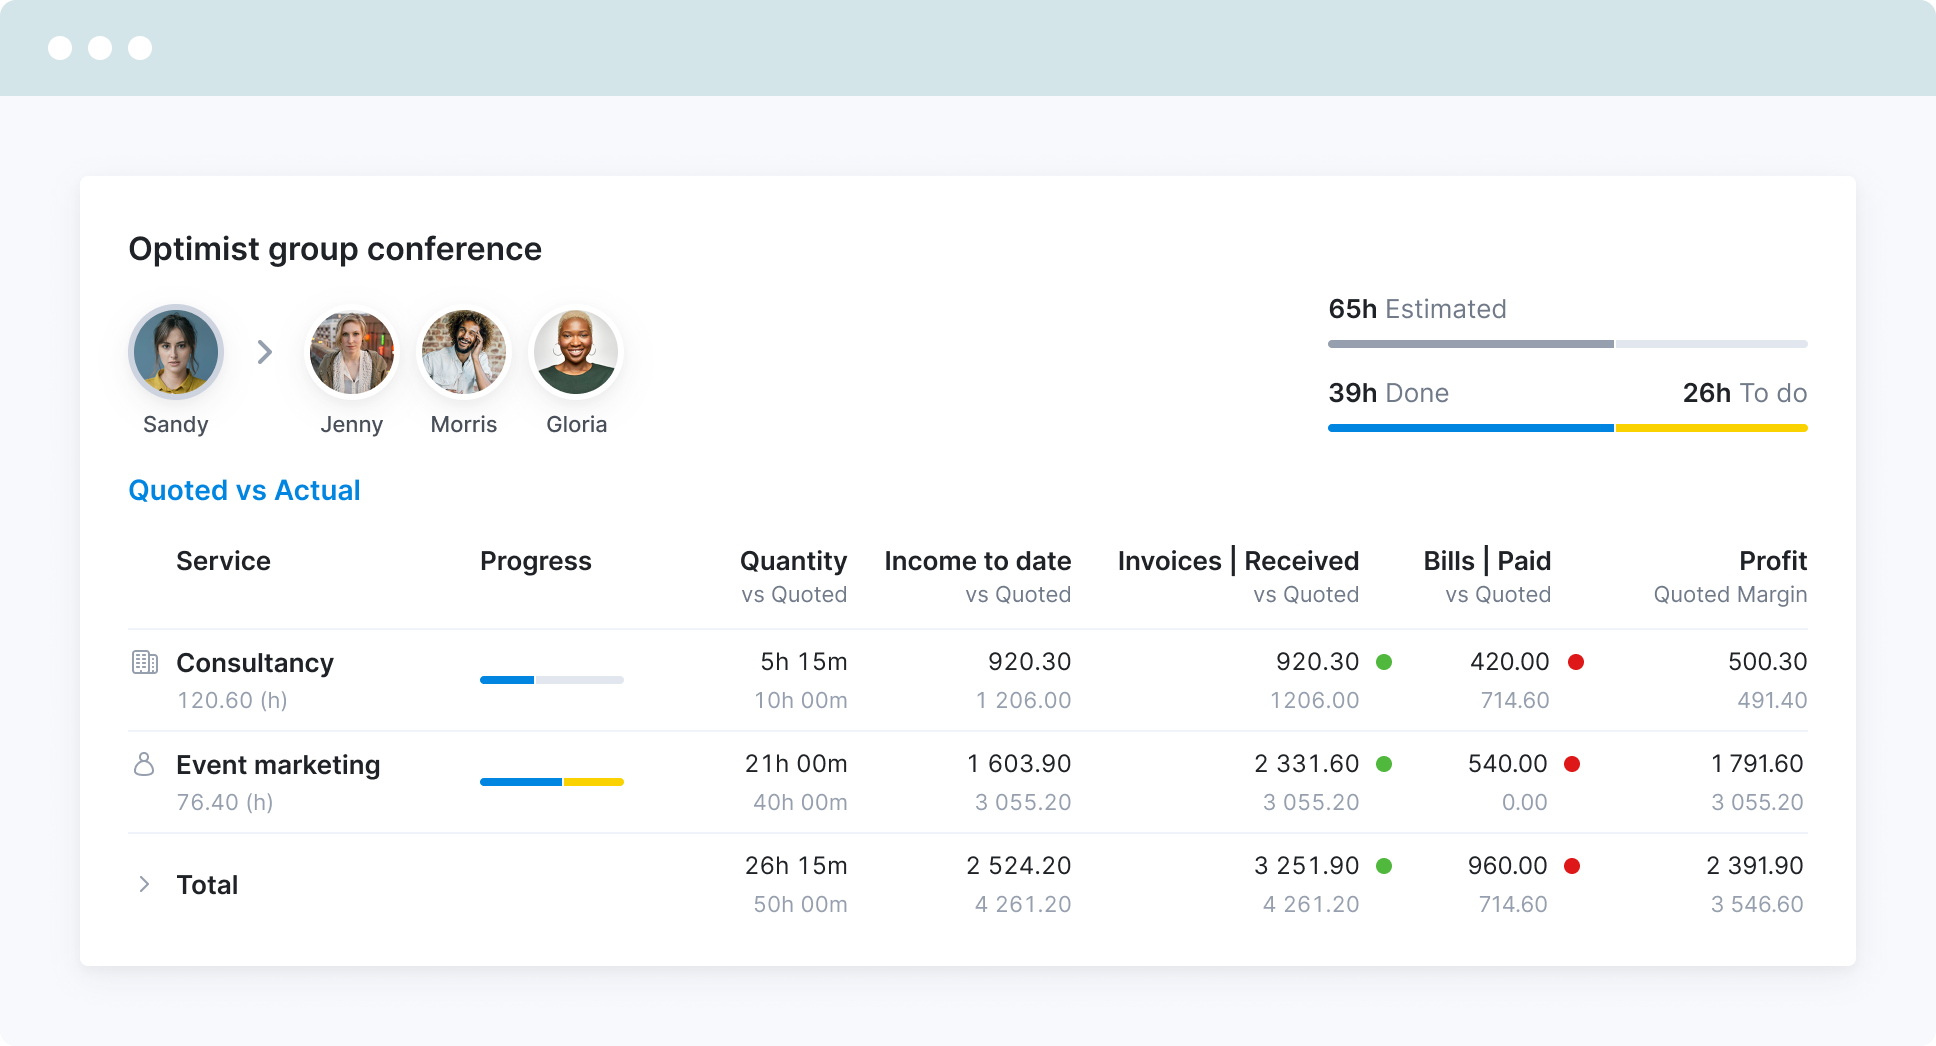Click the Event marketing person icon

tap(144, 764)
